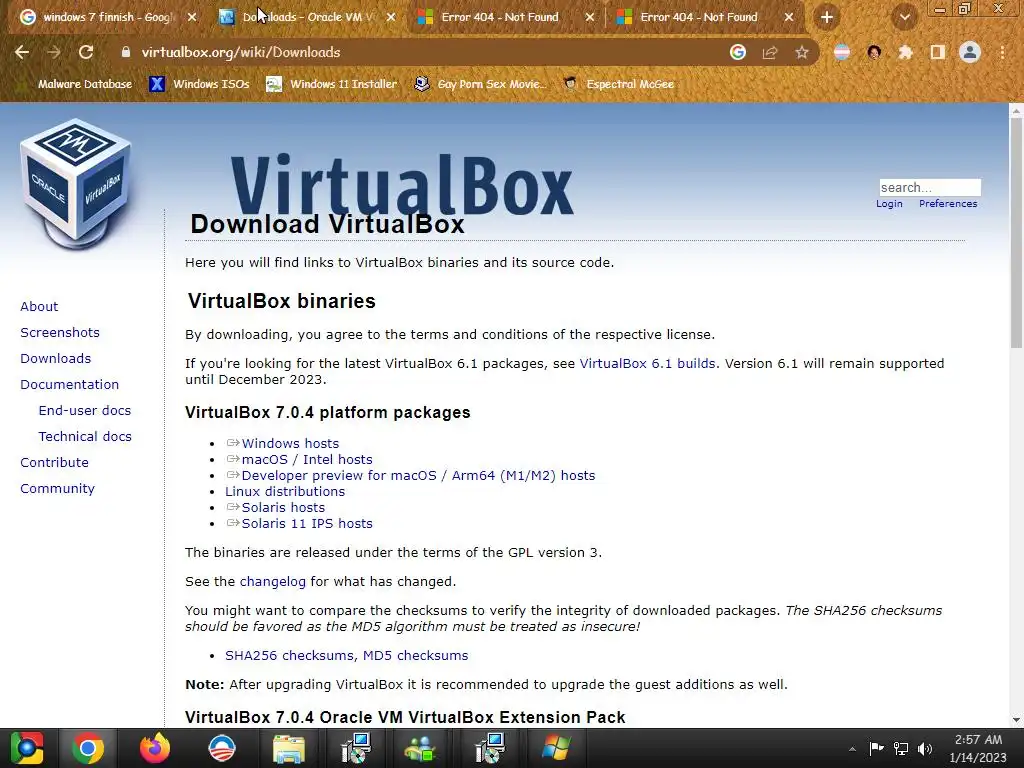Open the Chrome profile avatar
The image size is (1024, 768).
click(970, 52)
